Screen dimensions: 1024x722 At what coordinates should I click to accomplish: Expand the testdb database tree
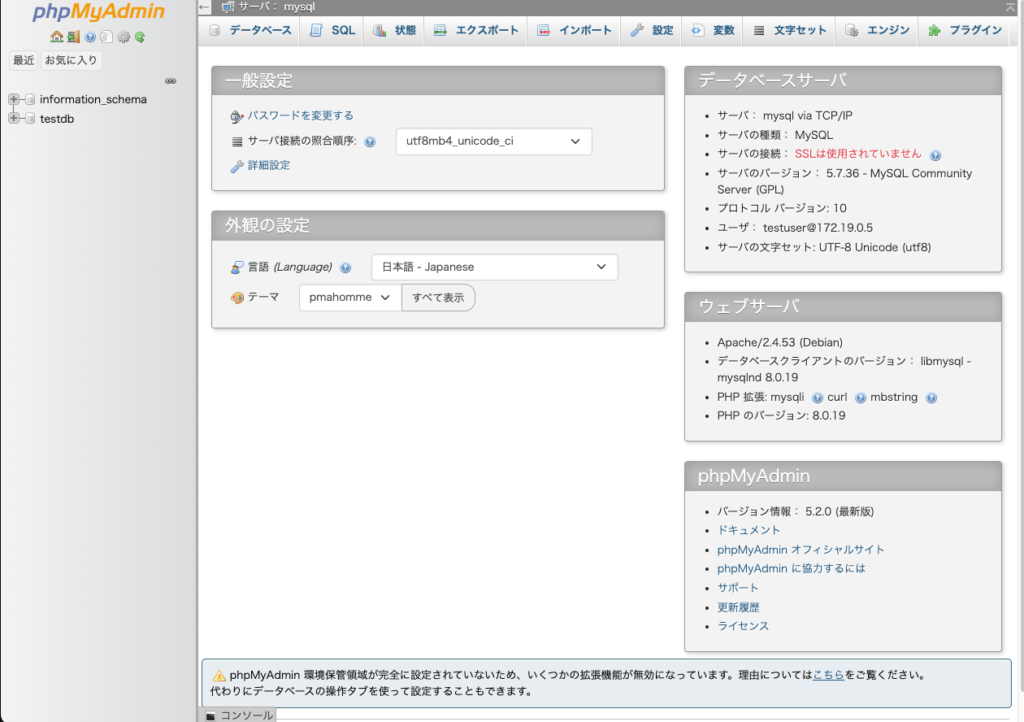[x=13, y=118]
